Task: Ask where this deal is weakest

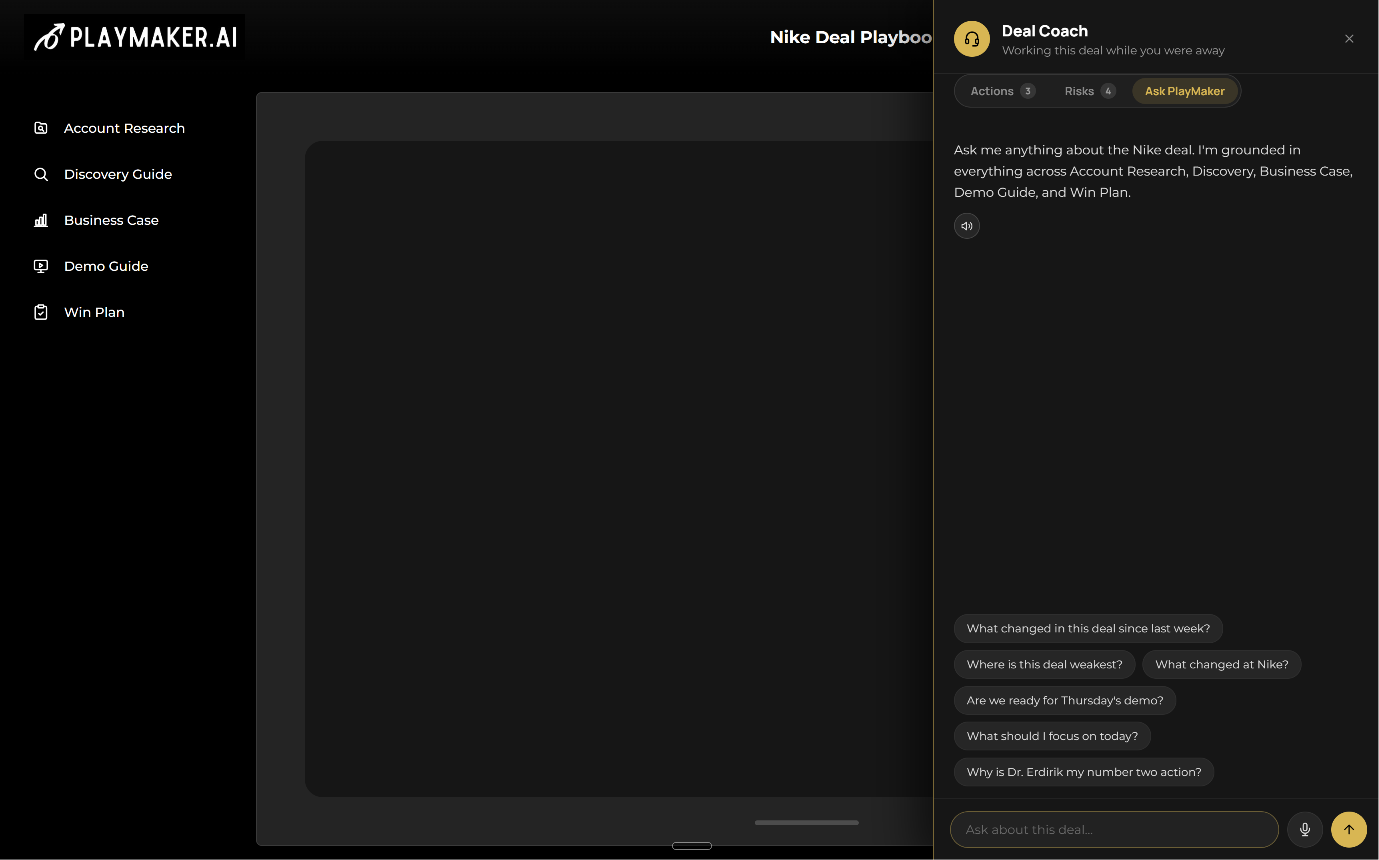Action: [x=1045, y=665]
